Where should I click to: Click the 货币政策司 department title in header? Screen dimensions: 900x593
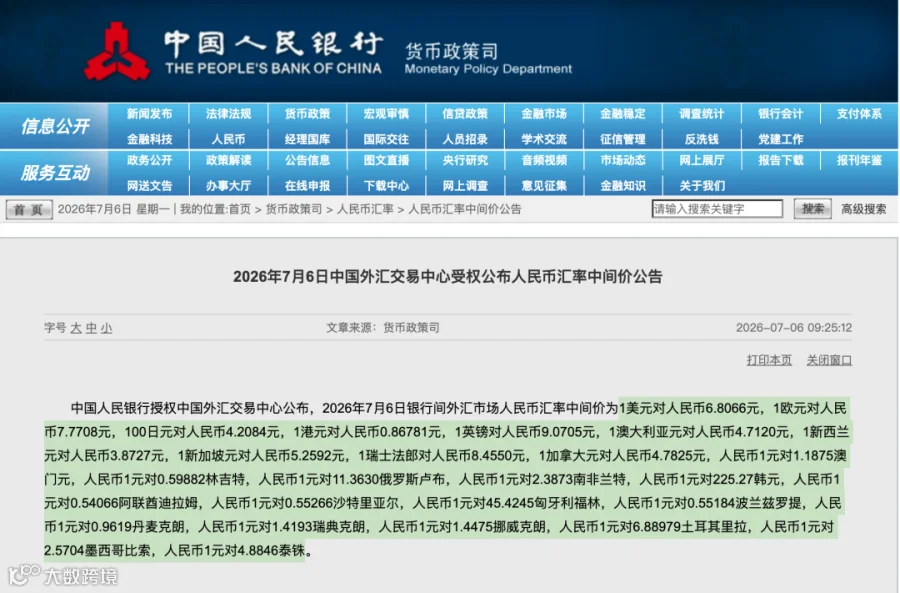click(x=452, y=51)
